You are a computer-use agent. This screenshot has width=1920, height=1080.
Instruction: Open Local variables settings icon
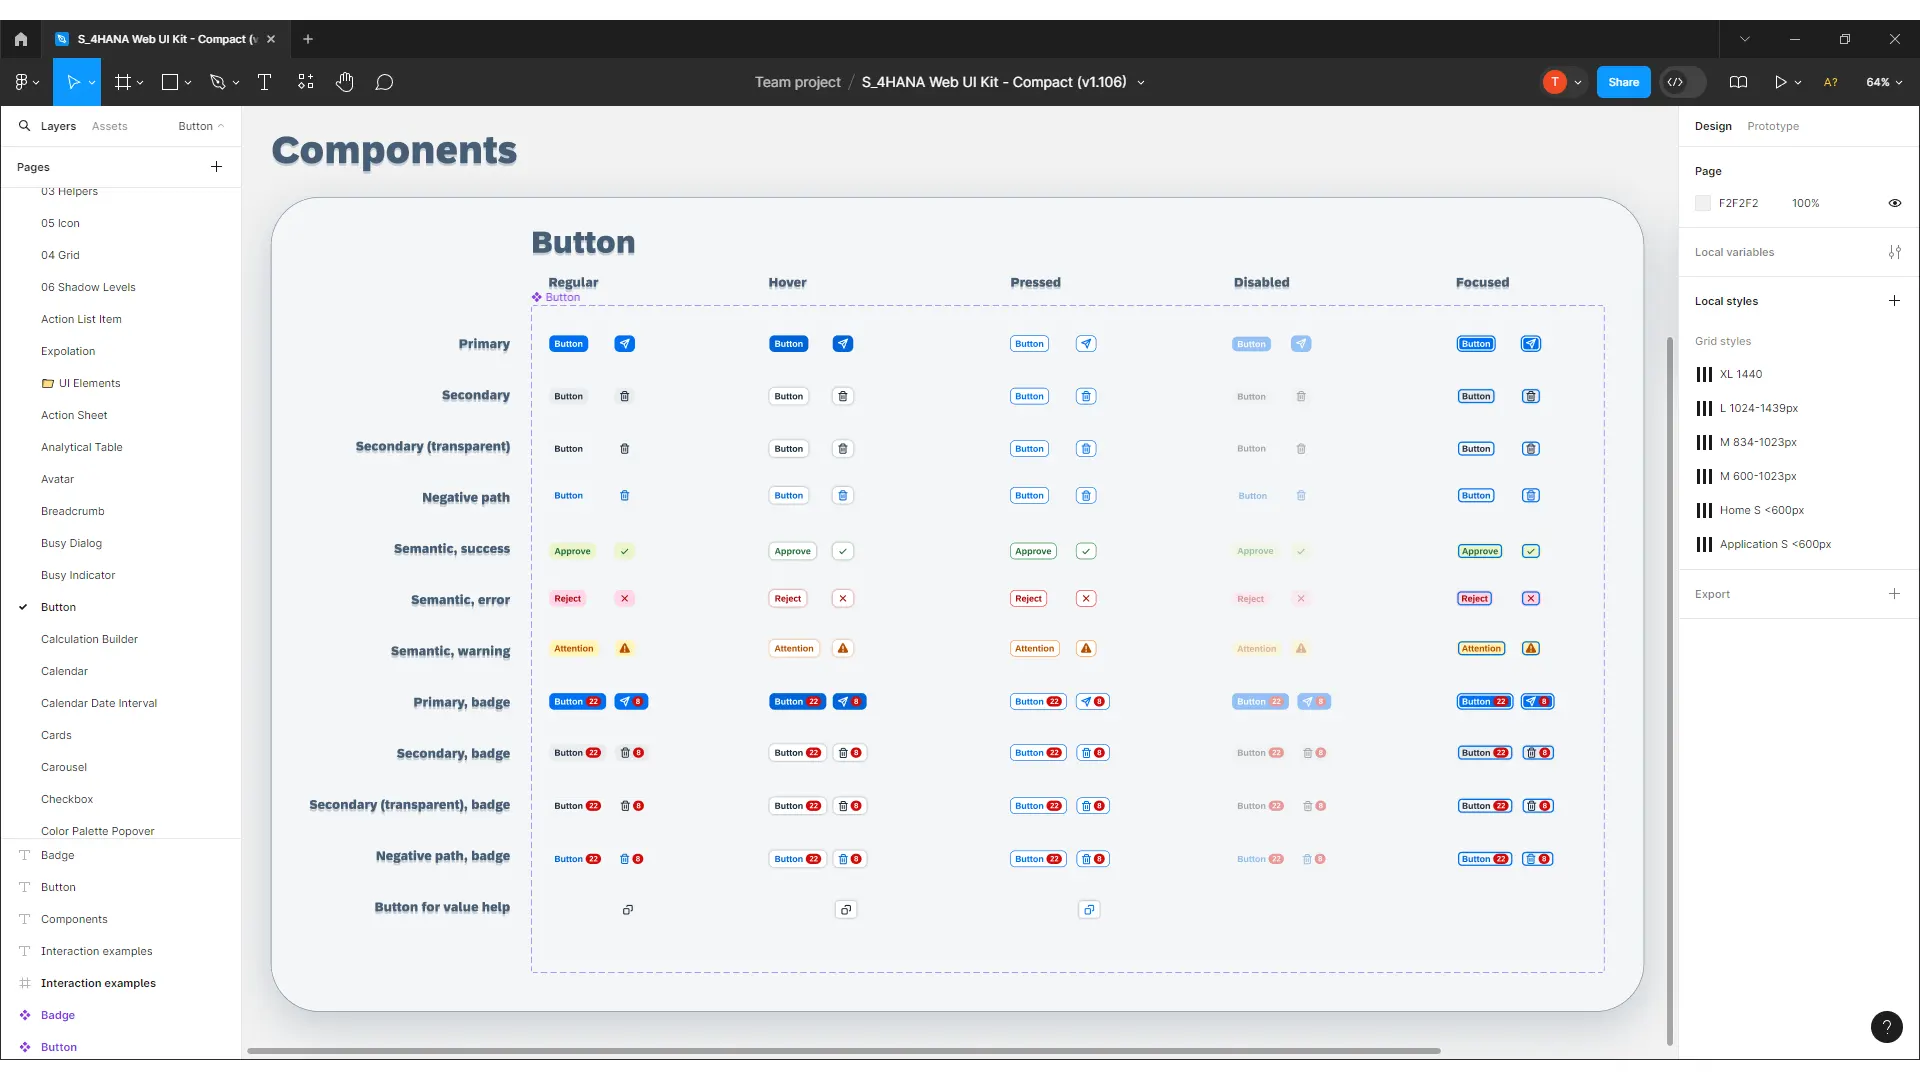(x=1894, y=252)
